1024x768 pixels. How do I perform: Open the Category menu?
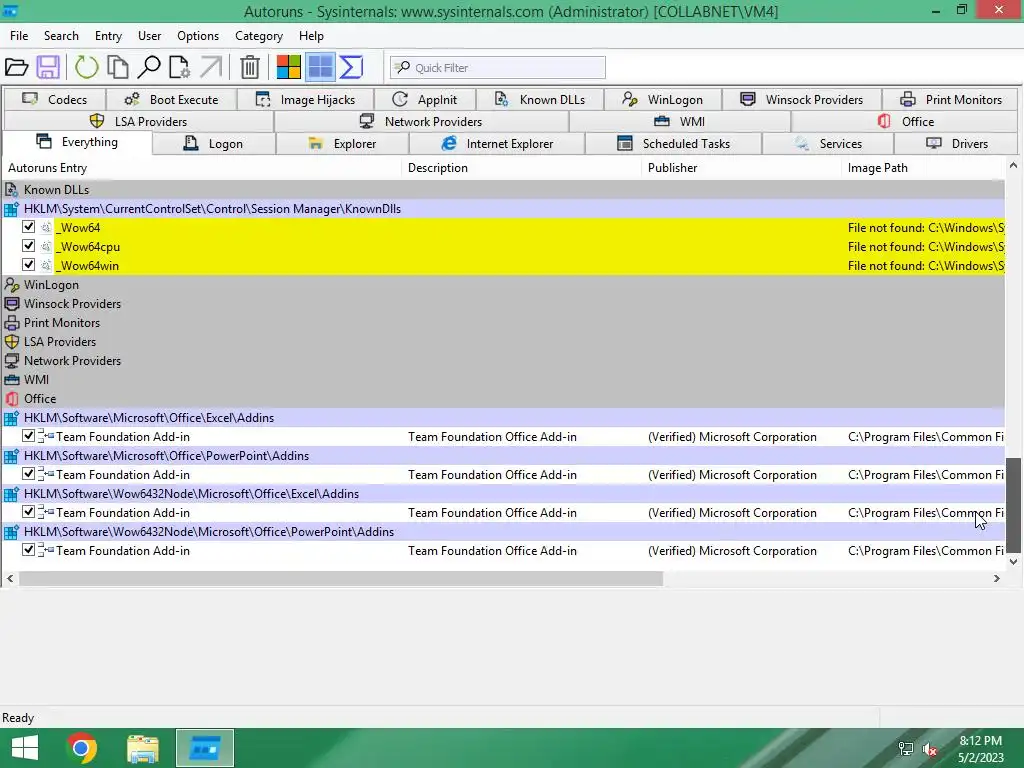click(x=259, y=36)
